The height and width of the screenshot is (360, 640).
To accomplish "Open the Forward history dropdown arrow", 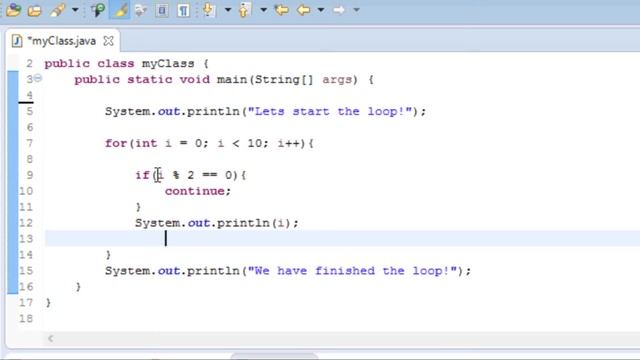I will (356, 10).
